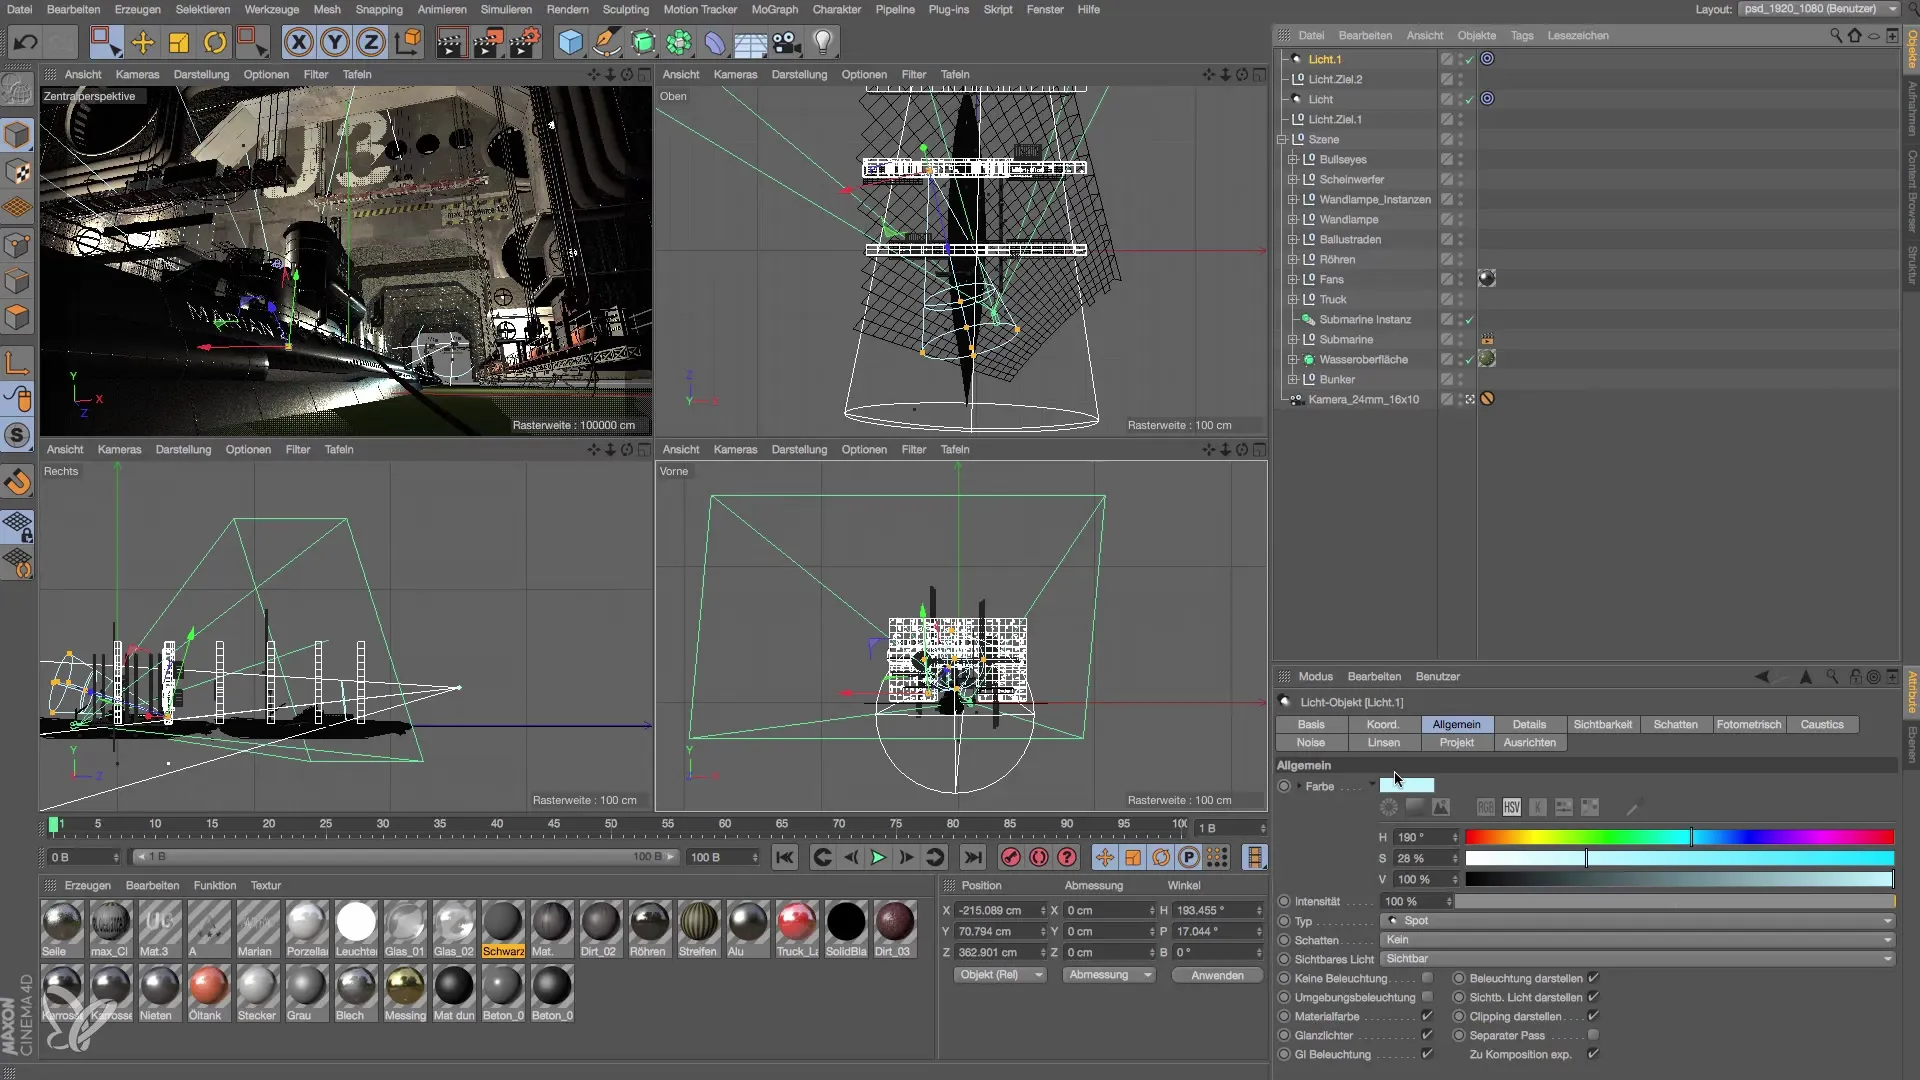This screenshot has width=1920, height=1080.
Task: Click the green array generator icon
Action: coord(643,42)
